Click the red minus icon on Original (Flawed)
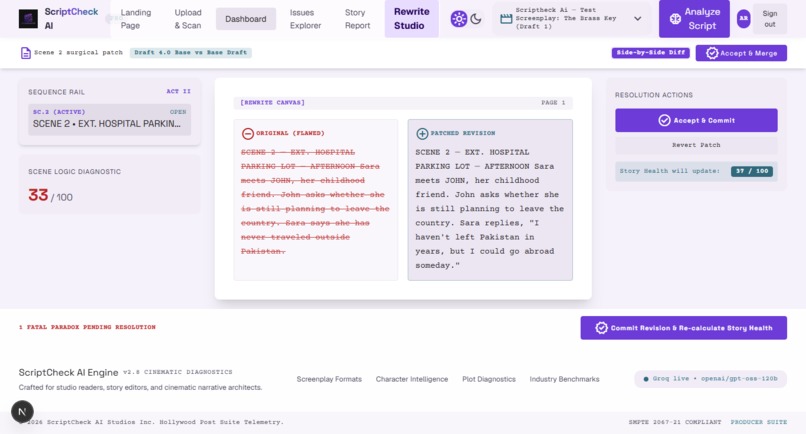Viewport: 806px width, 434px height. point(248,134)
